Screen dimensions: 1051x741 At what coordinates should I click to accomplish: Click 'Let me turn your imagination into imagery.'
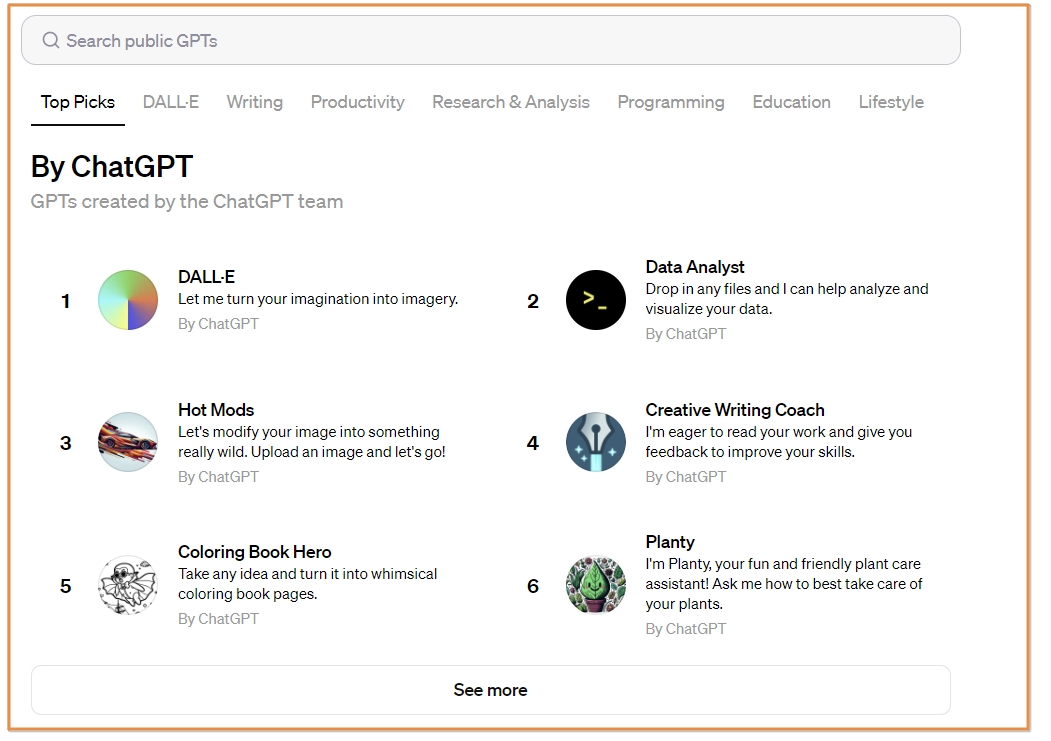coord(318,299)
